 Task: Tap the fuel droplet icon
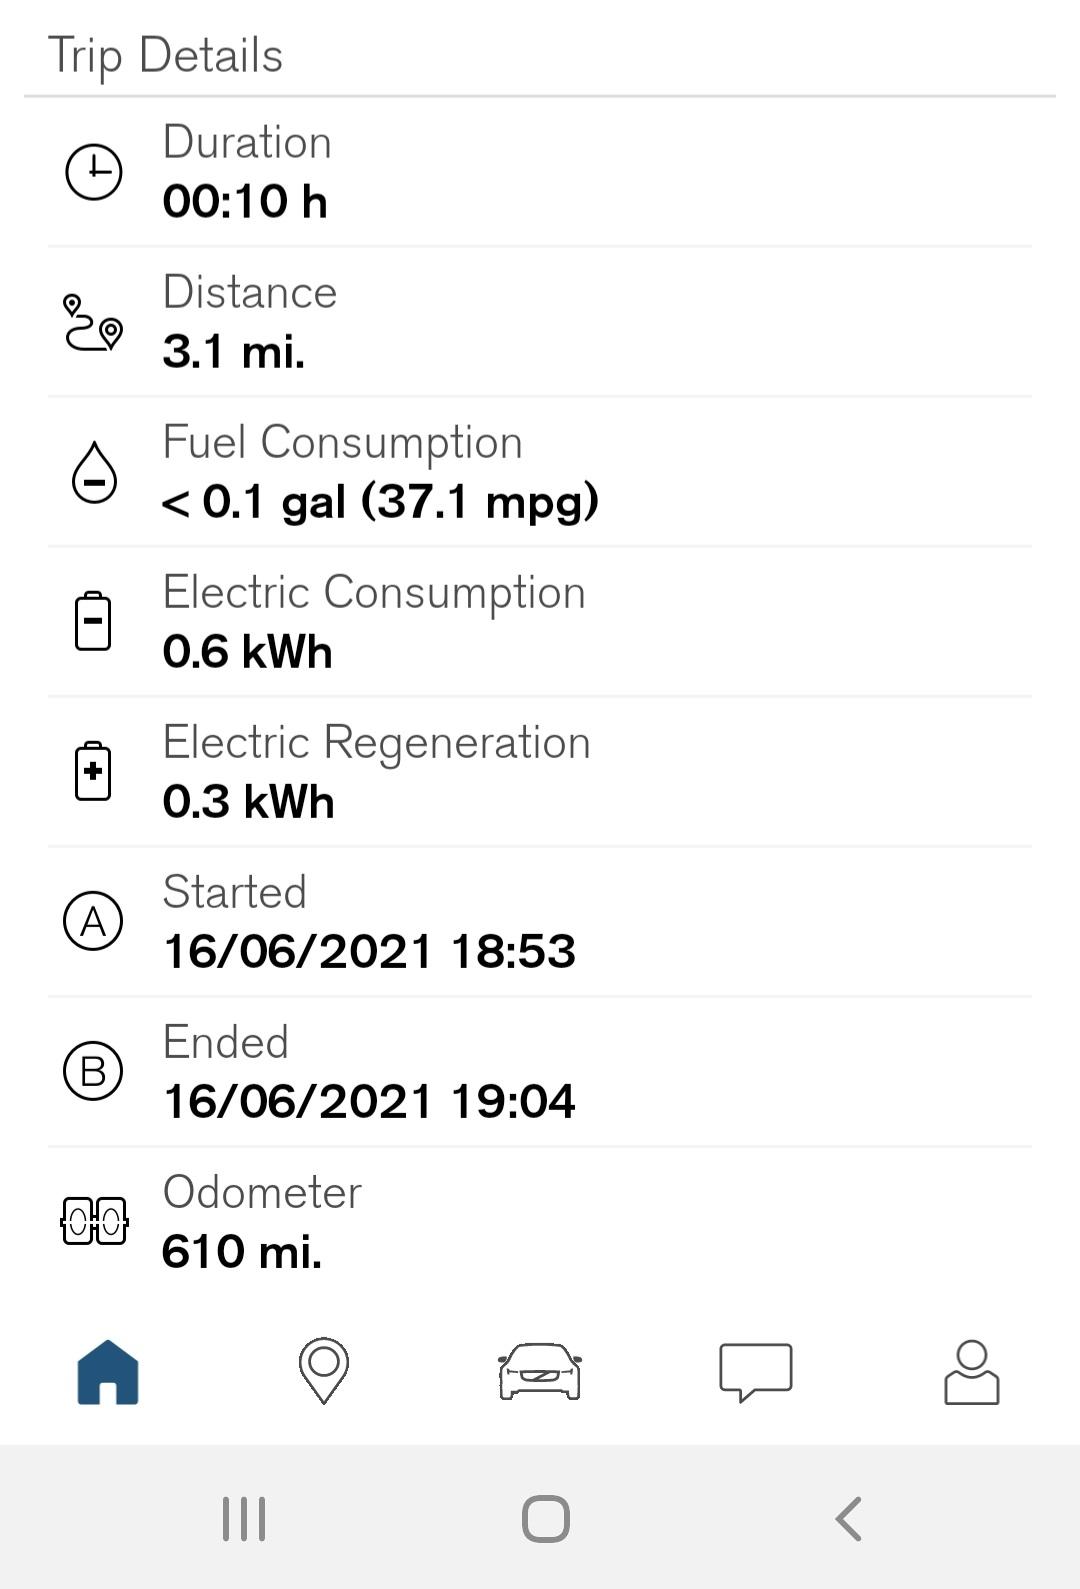[x=94, y=472]
